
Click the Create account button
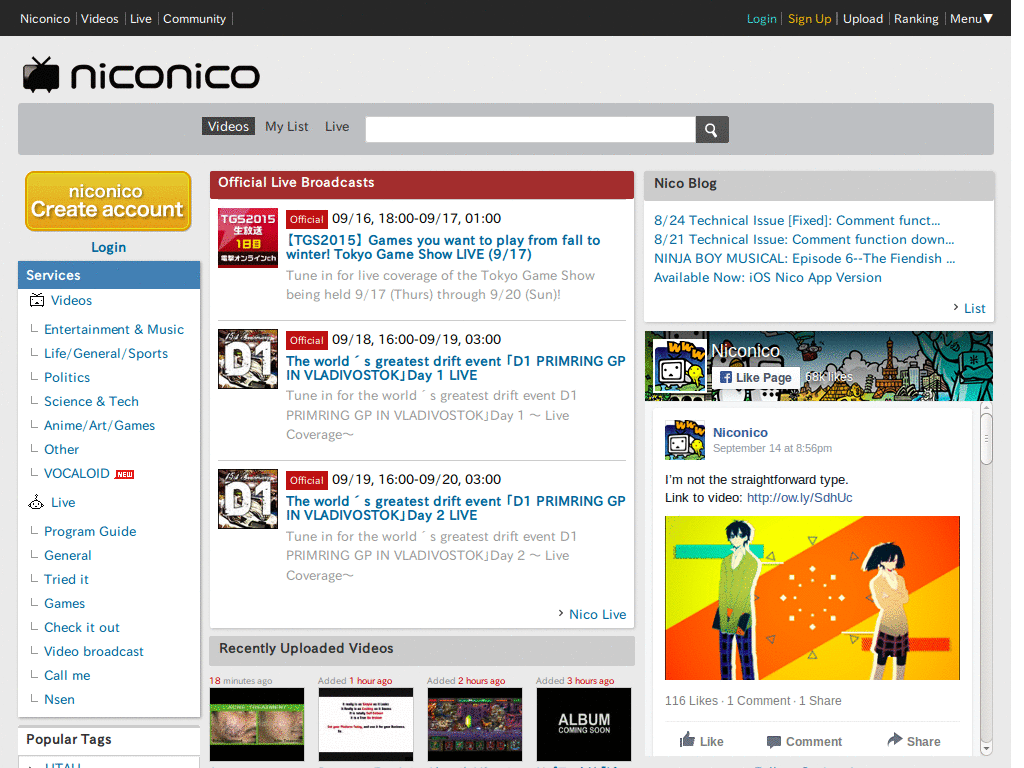point(108,201)
